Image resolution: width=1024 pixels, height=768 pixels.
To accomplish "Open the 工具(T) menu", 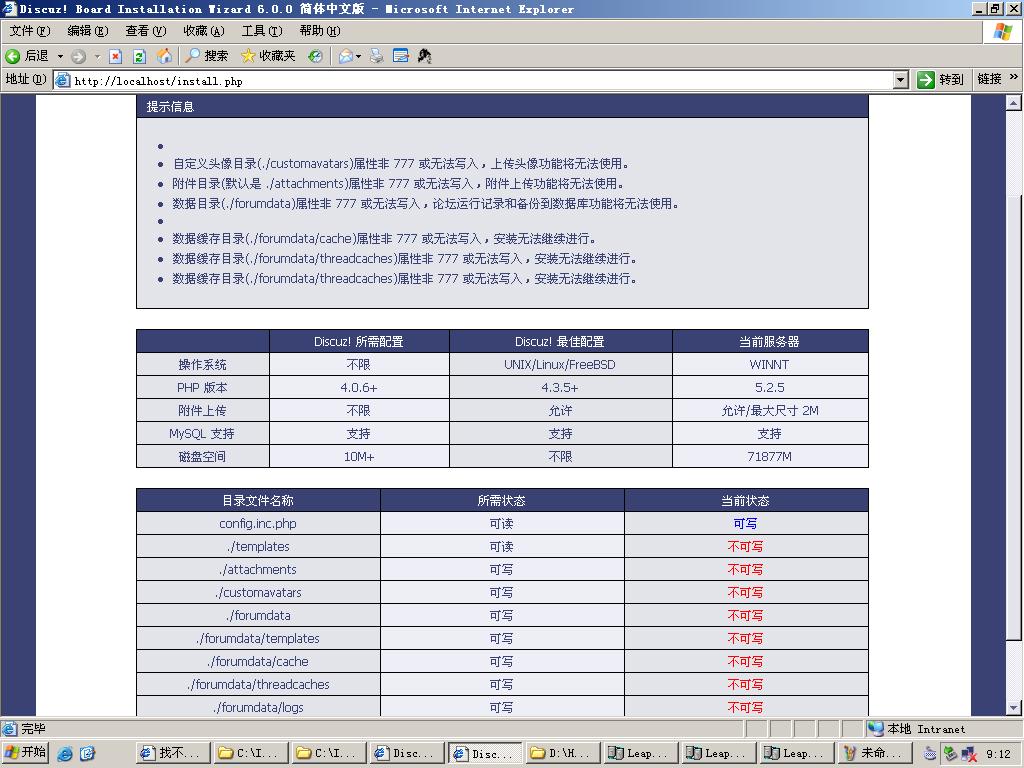I will pyautogui.click(x=262, y=31).
